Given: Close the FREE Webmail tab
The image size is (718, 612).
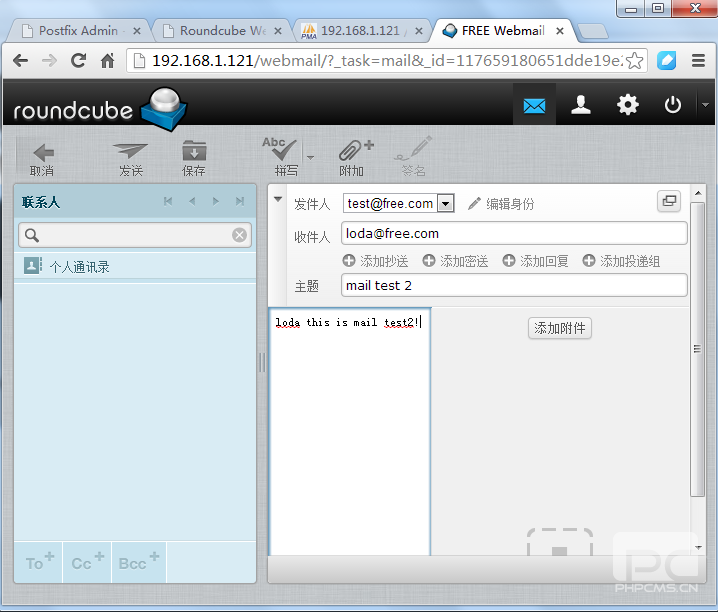Looking at the screenshot, I should pos(560,31).
